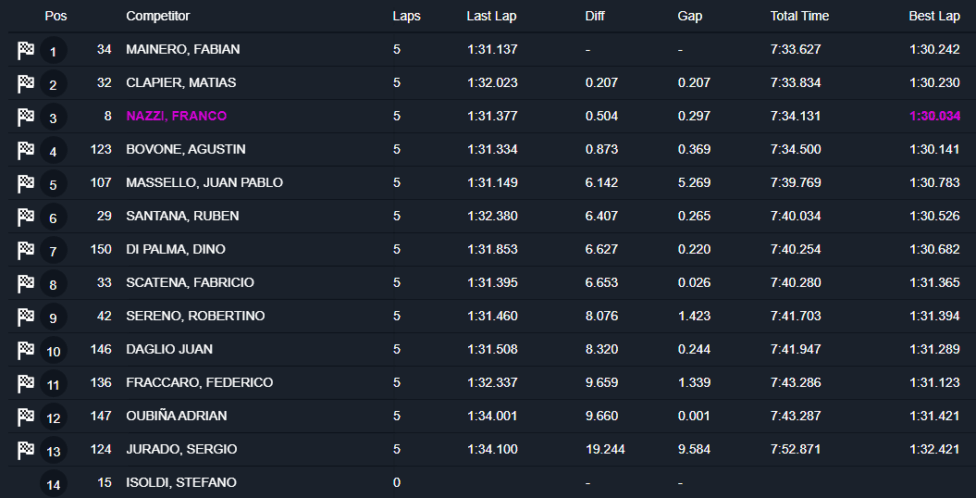
Task: Click the checkered flag for Massello, Juan Pablo
Action: click(25, 184)
